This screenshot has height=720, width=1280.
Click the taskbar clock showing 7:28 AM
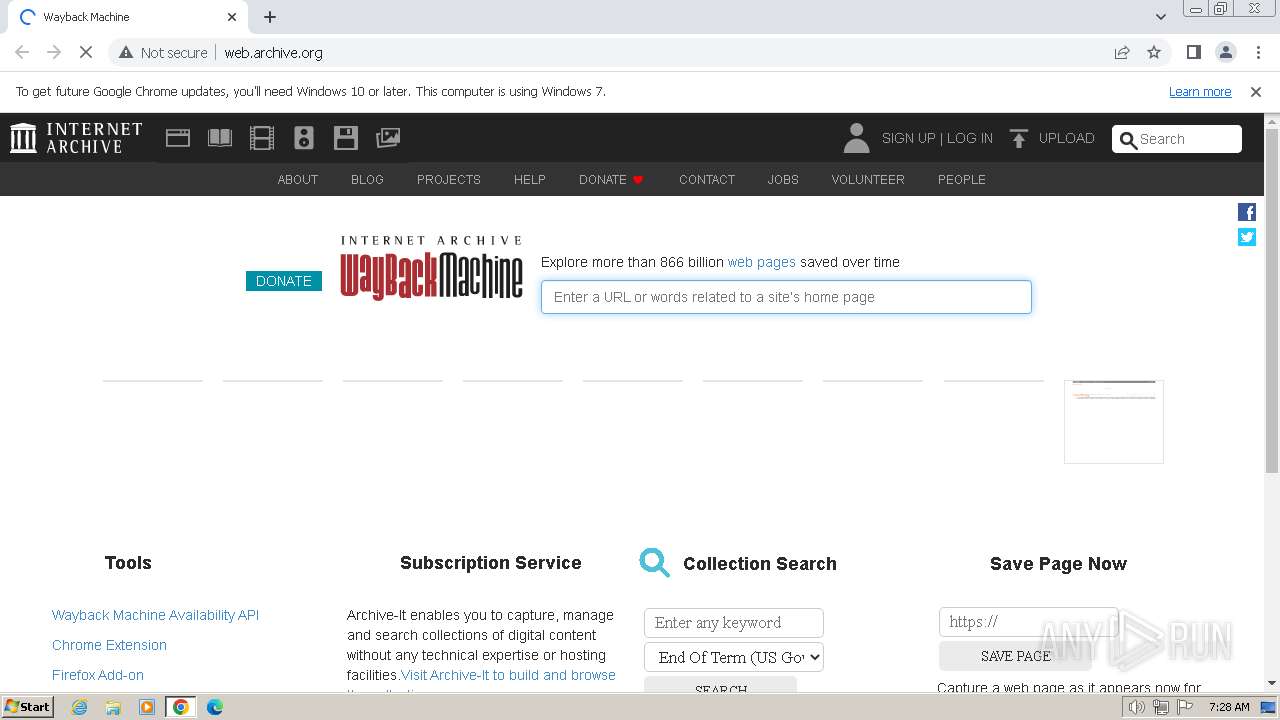tap(1229, 707)
